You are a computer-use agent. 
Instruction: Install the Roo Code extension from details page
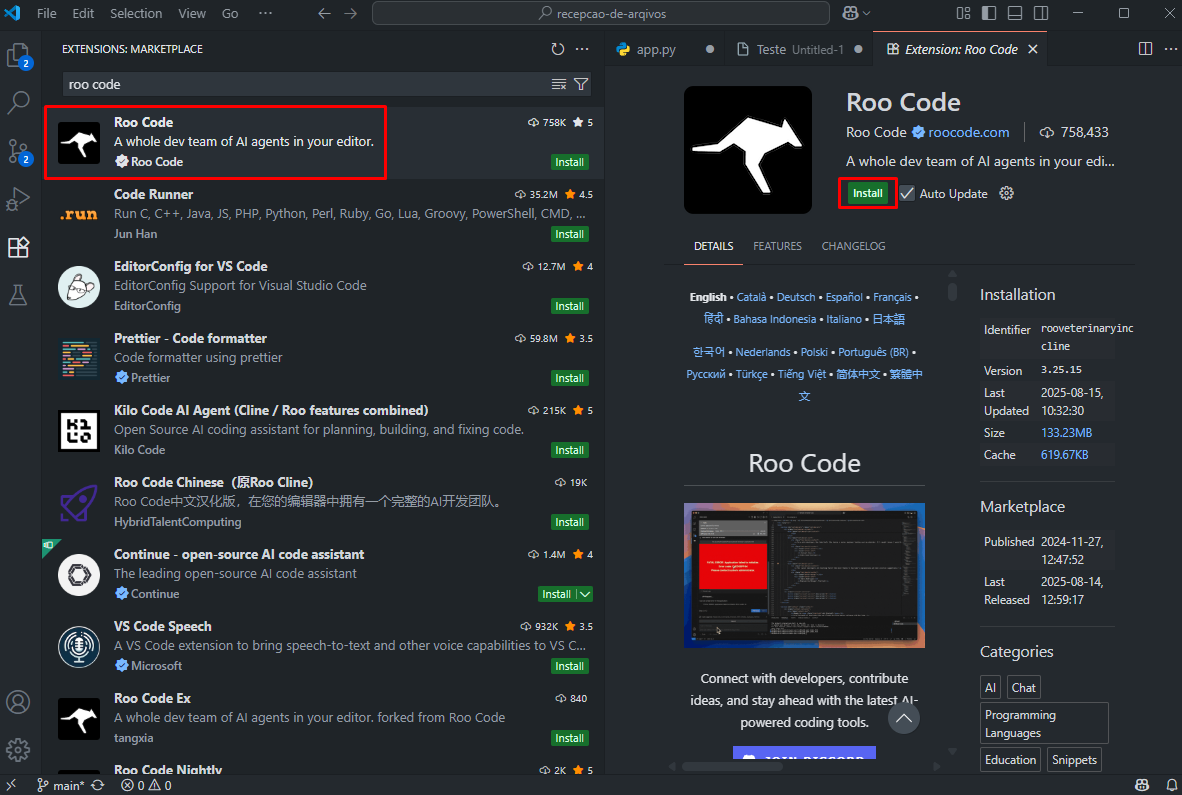pyautogui.click(x=867, y=194)
